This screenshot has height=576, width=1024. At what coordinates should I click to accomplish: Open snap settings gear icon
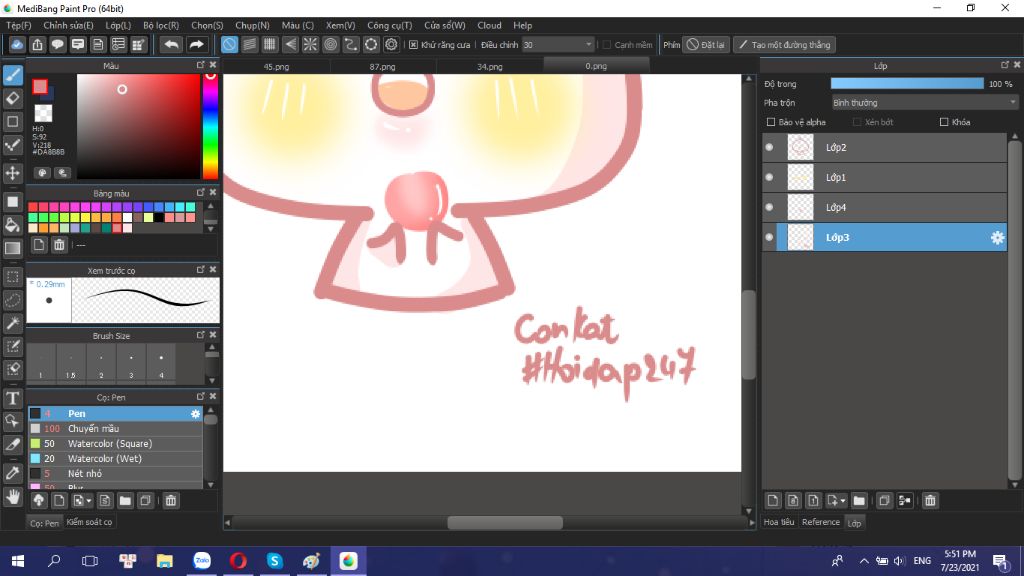tap(391, 44)
